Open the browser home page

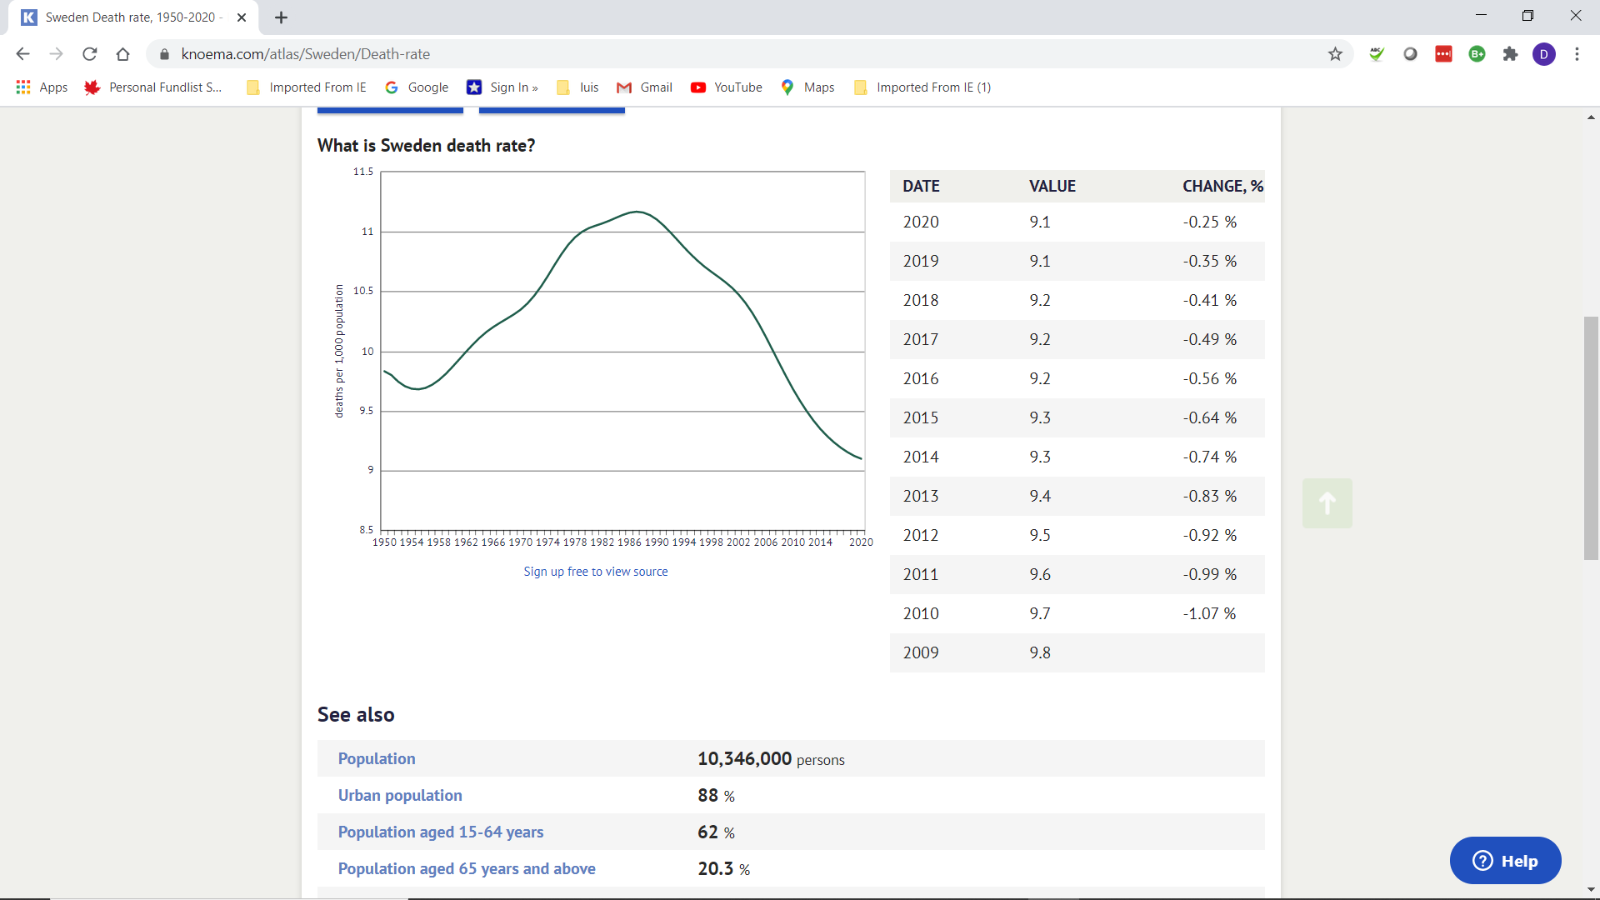click(123, 54)
